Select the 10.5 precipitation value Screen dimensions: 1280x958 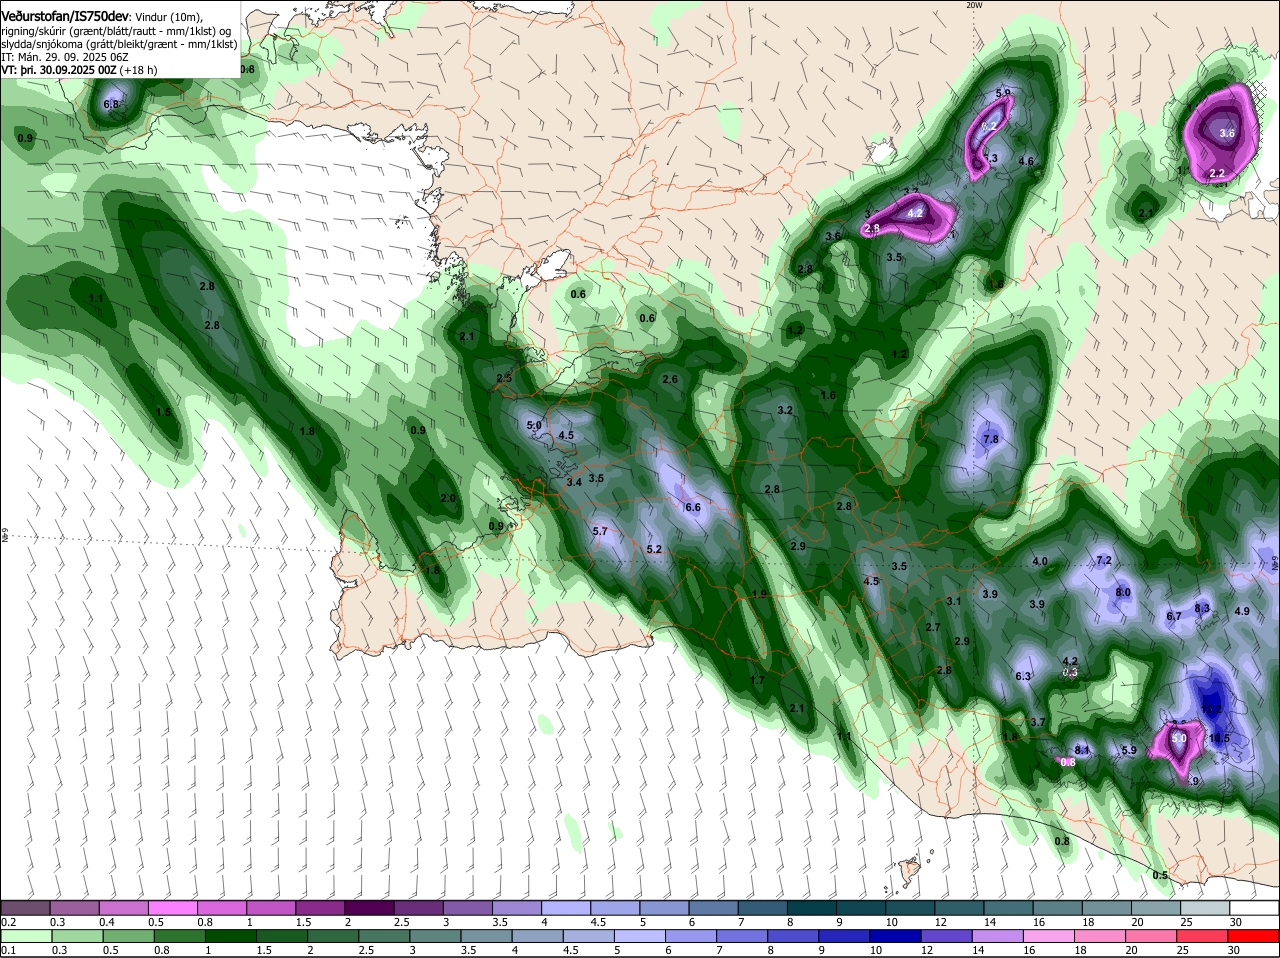tap(1219, 738)
